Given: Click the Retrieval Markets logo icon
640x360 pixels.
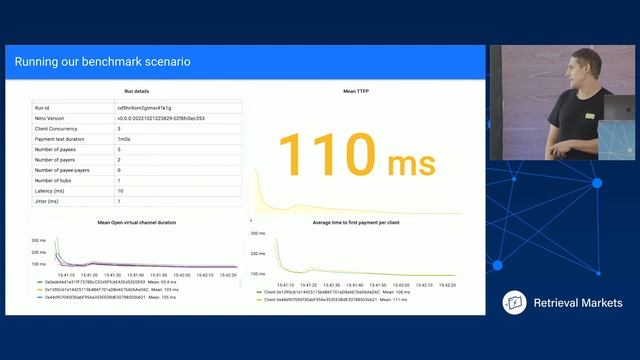Looking at the screenshot, I should pyautogui.click(x=514, y=302).
